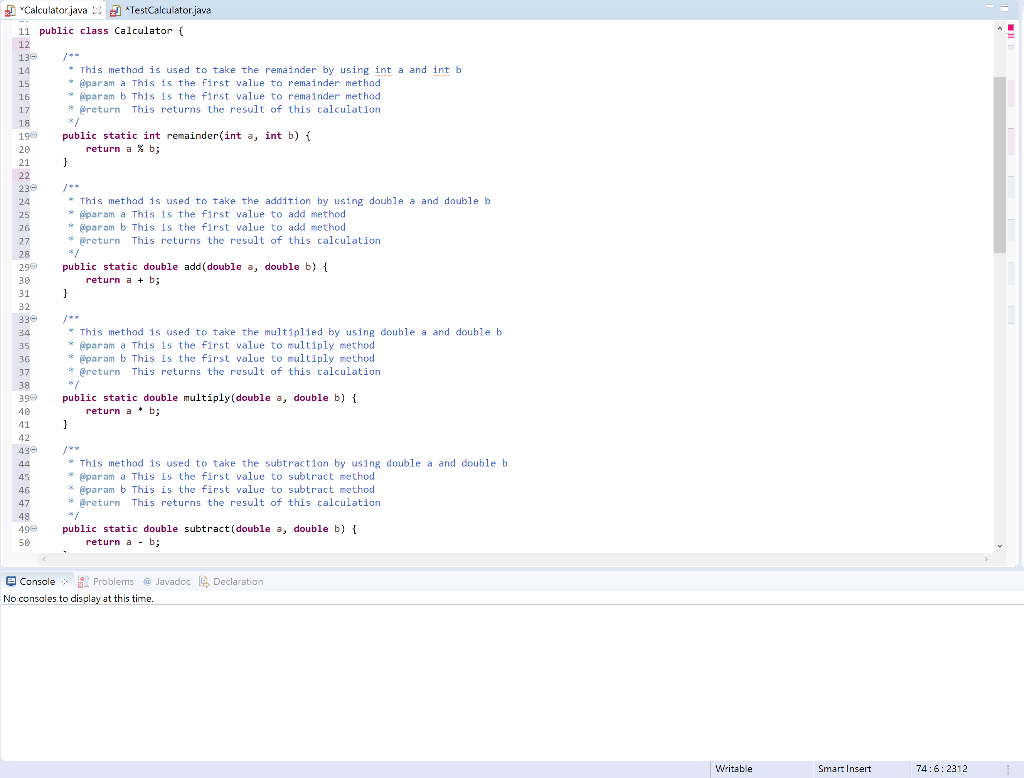Click the TestCalculator.java file icon
Image resolution: width=1024 pixels, height=778 pixels.
click(x=116, y=10)
